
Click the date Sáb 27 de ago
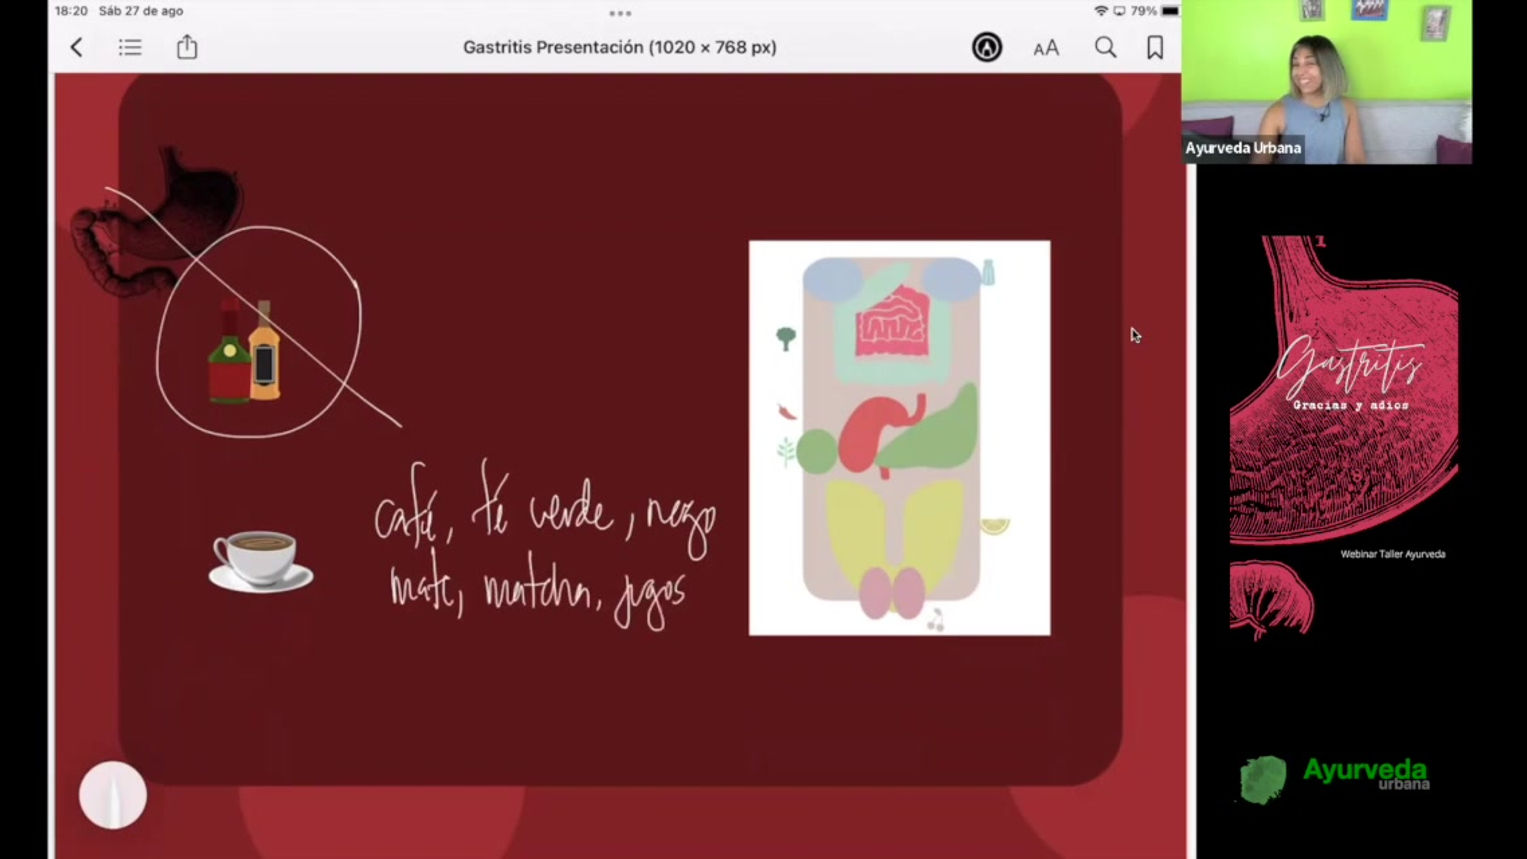pos(141,11)
